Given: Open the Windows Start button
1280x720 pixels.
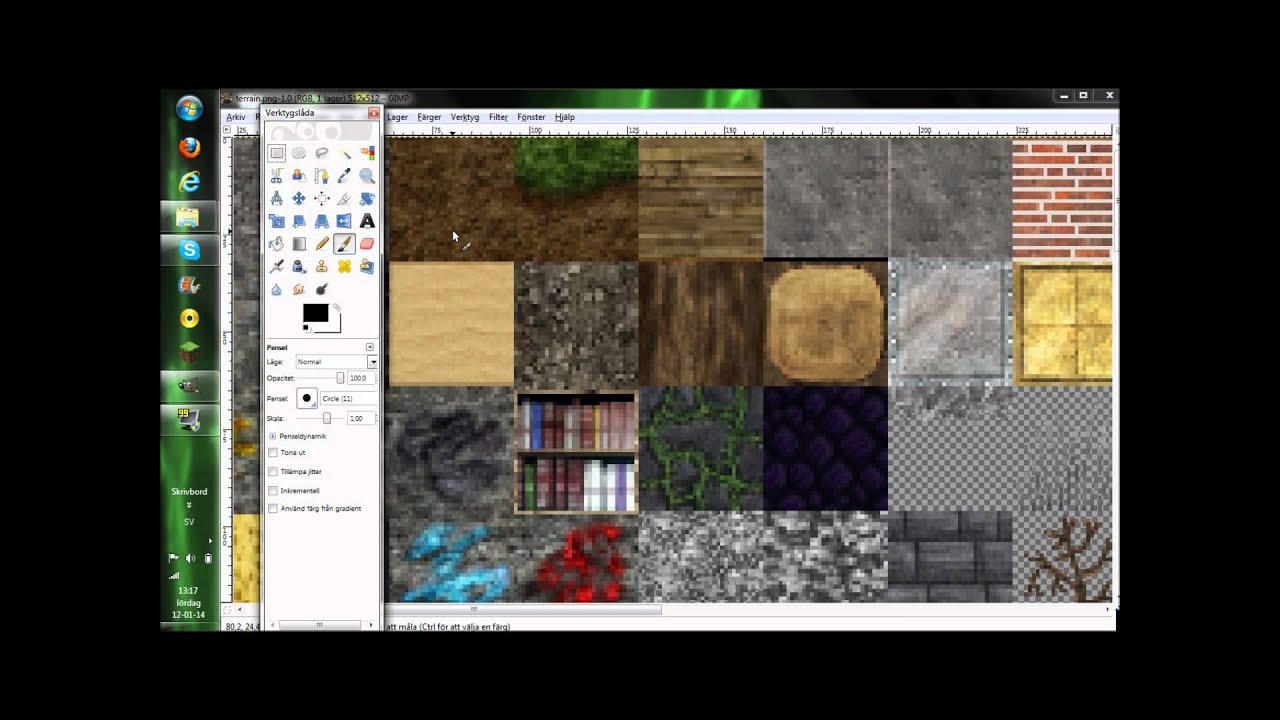Looking at the screenshot, I should coord(189,108).
